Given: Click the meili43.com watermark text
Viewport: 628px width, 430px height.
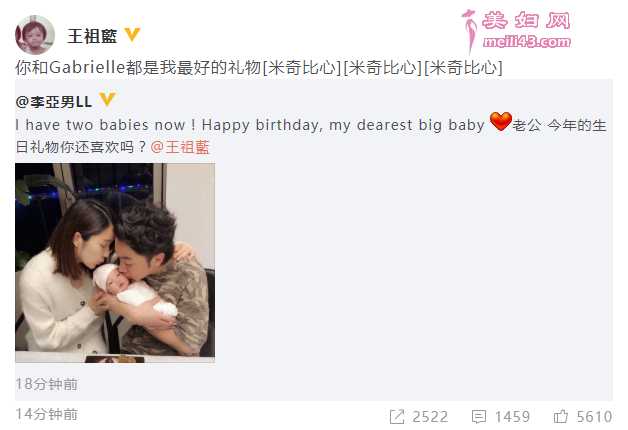Looking at the screenshot, I should click(x=527, y=42).
